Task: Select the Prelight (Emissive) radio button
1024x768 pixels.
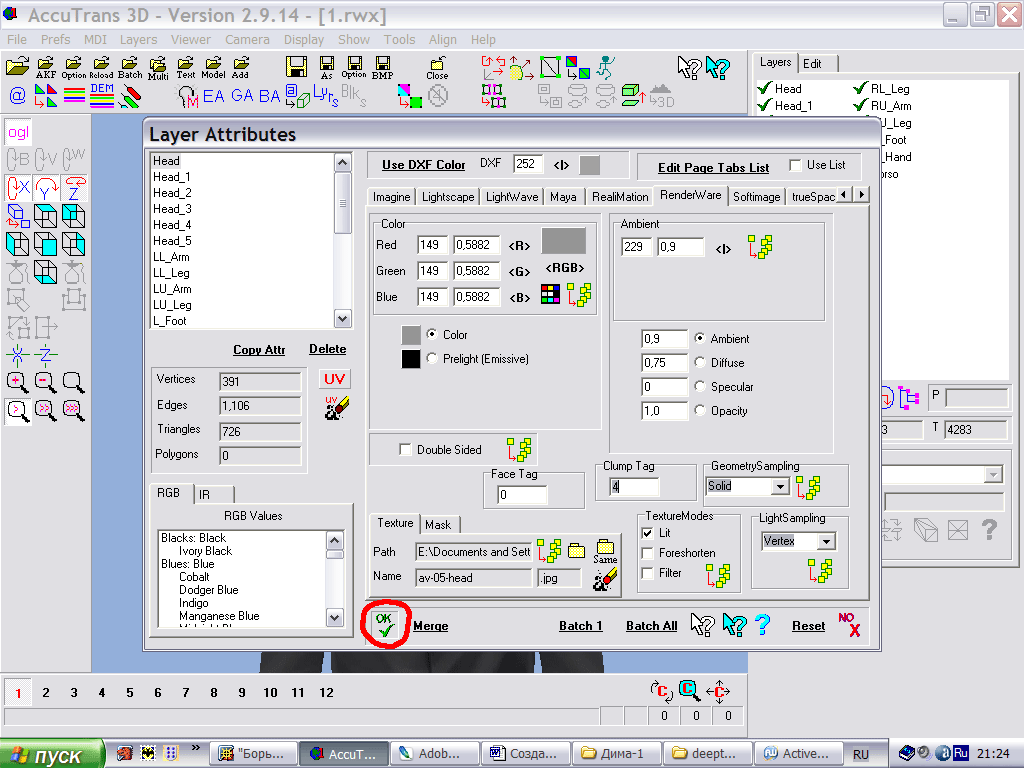Action: tap(432, 359)
